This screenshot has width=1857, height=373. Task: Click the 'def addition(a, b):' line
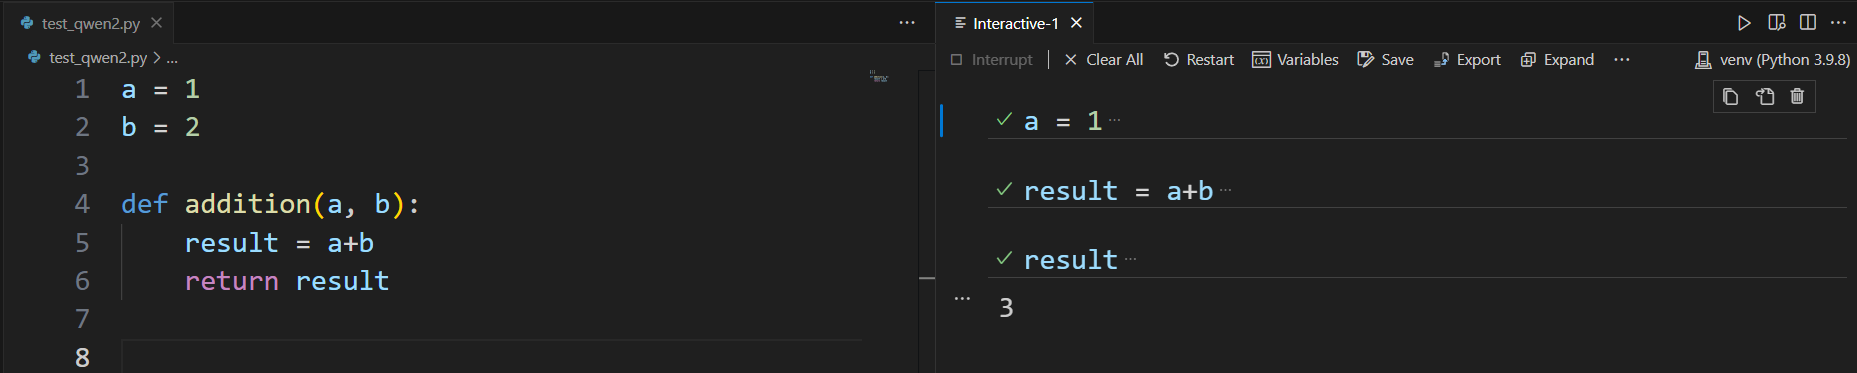[271, 204]
